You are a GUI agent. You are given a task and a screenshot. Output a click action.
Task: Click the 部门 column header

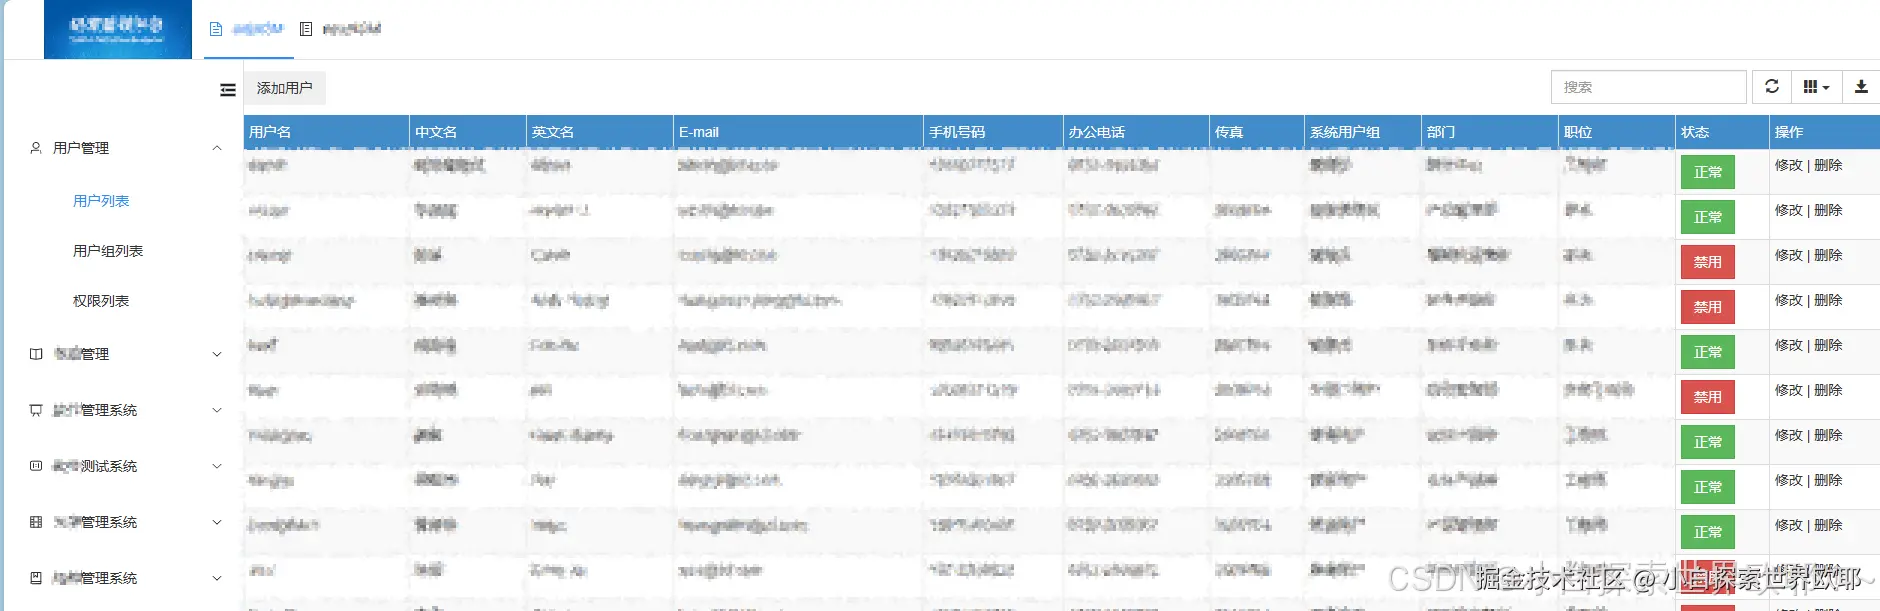pyautogui.click(x=1490, y=132)
